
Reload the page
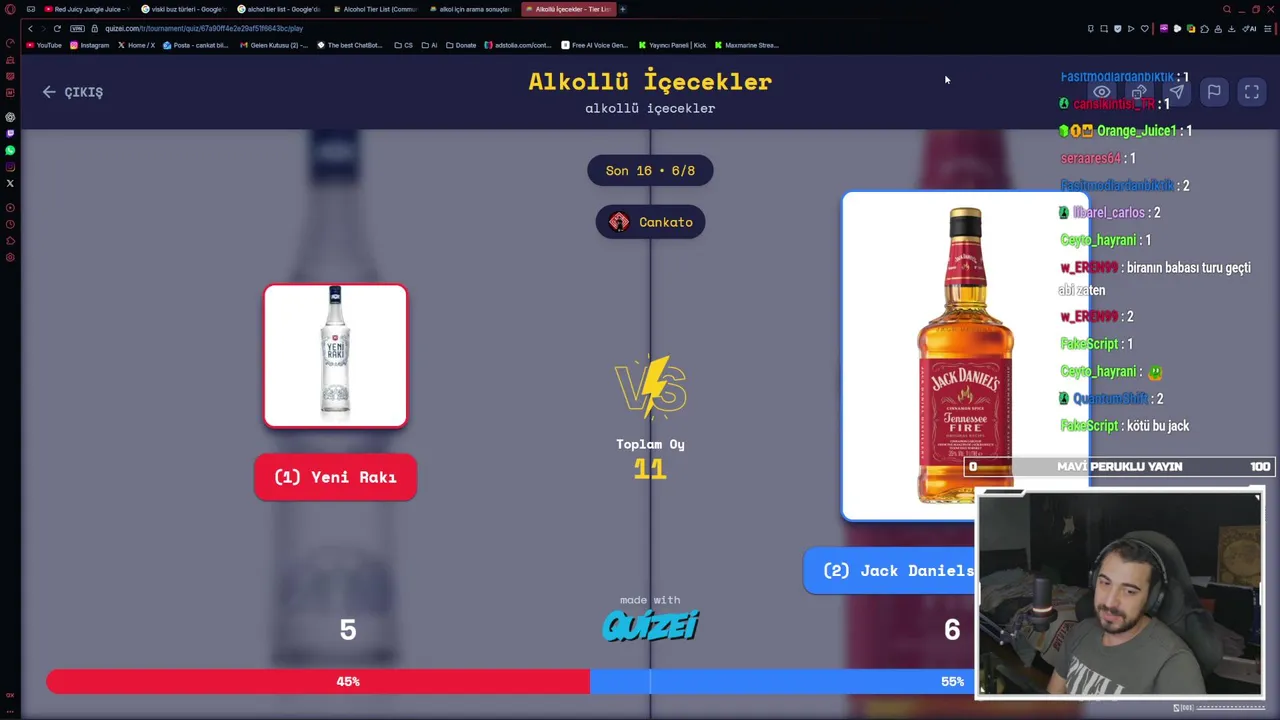coord(57,28)
